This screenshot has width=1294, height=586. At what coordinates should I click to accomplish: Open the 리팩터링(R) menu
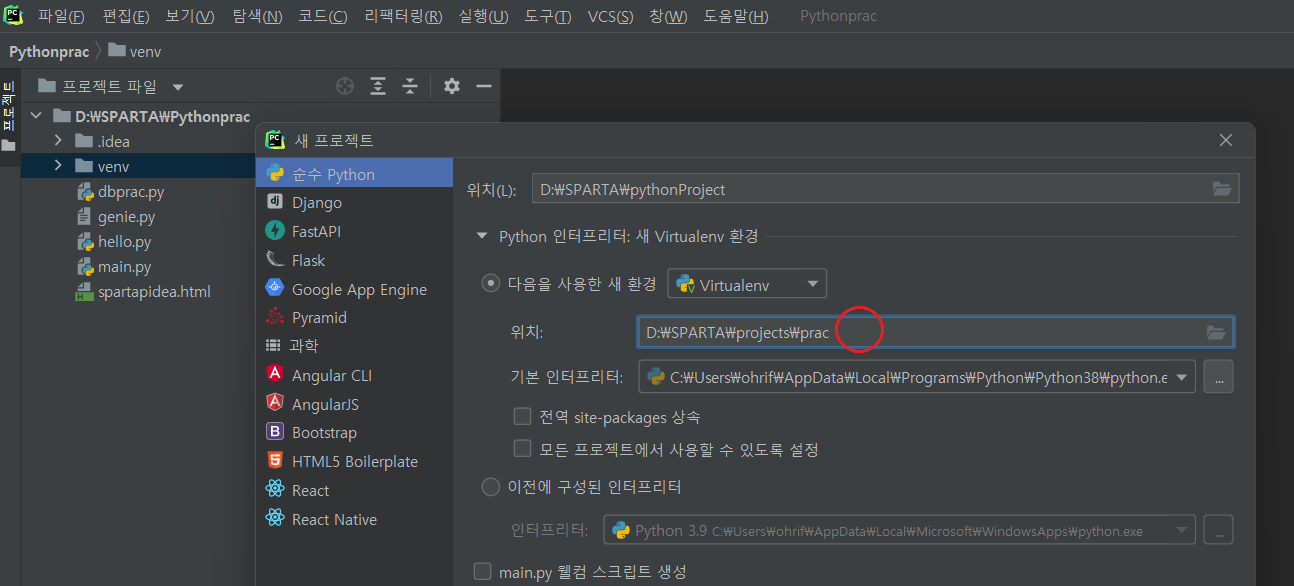403,17
